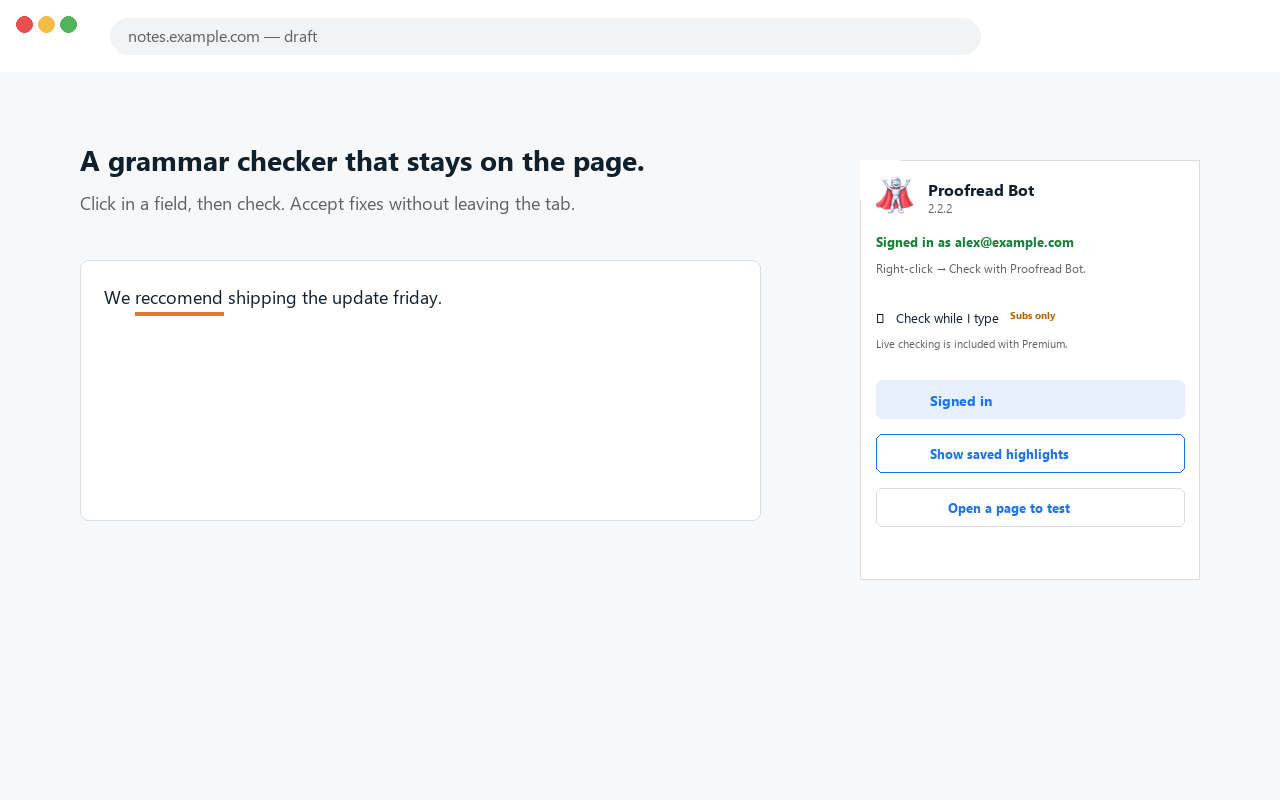Open Show saved highlights

point(1030,453)
